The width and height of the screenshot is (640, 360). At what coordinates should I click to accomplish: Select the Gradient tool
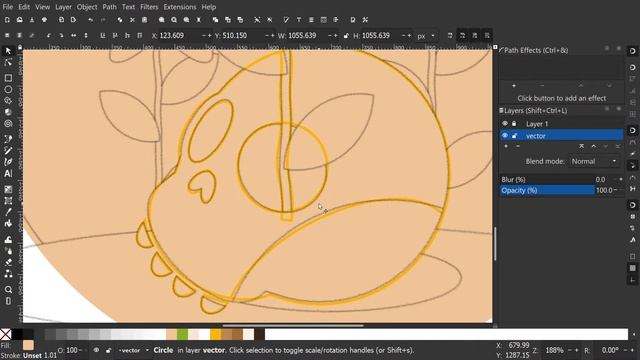8,189
